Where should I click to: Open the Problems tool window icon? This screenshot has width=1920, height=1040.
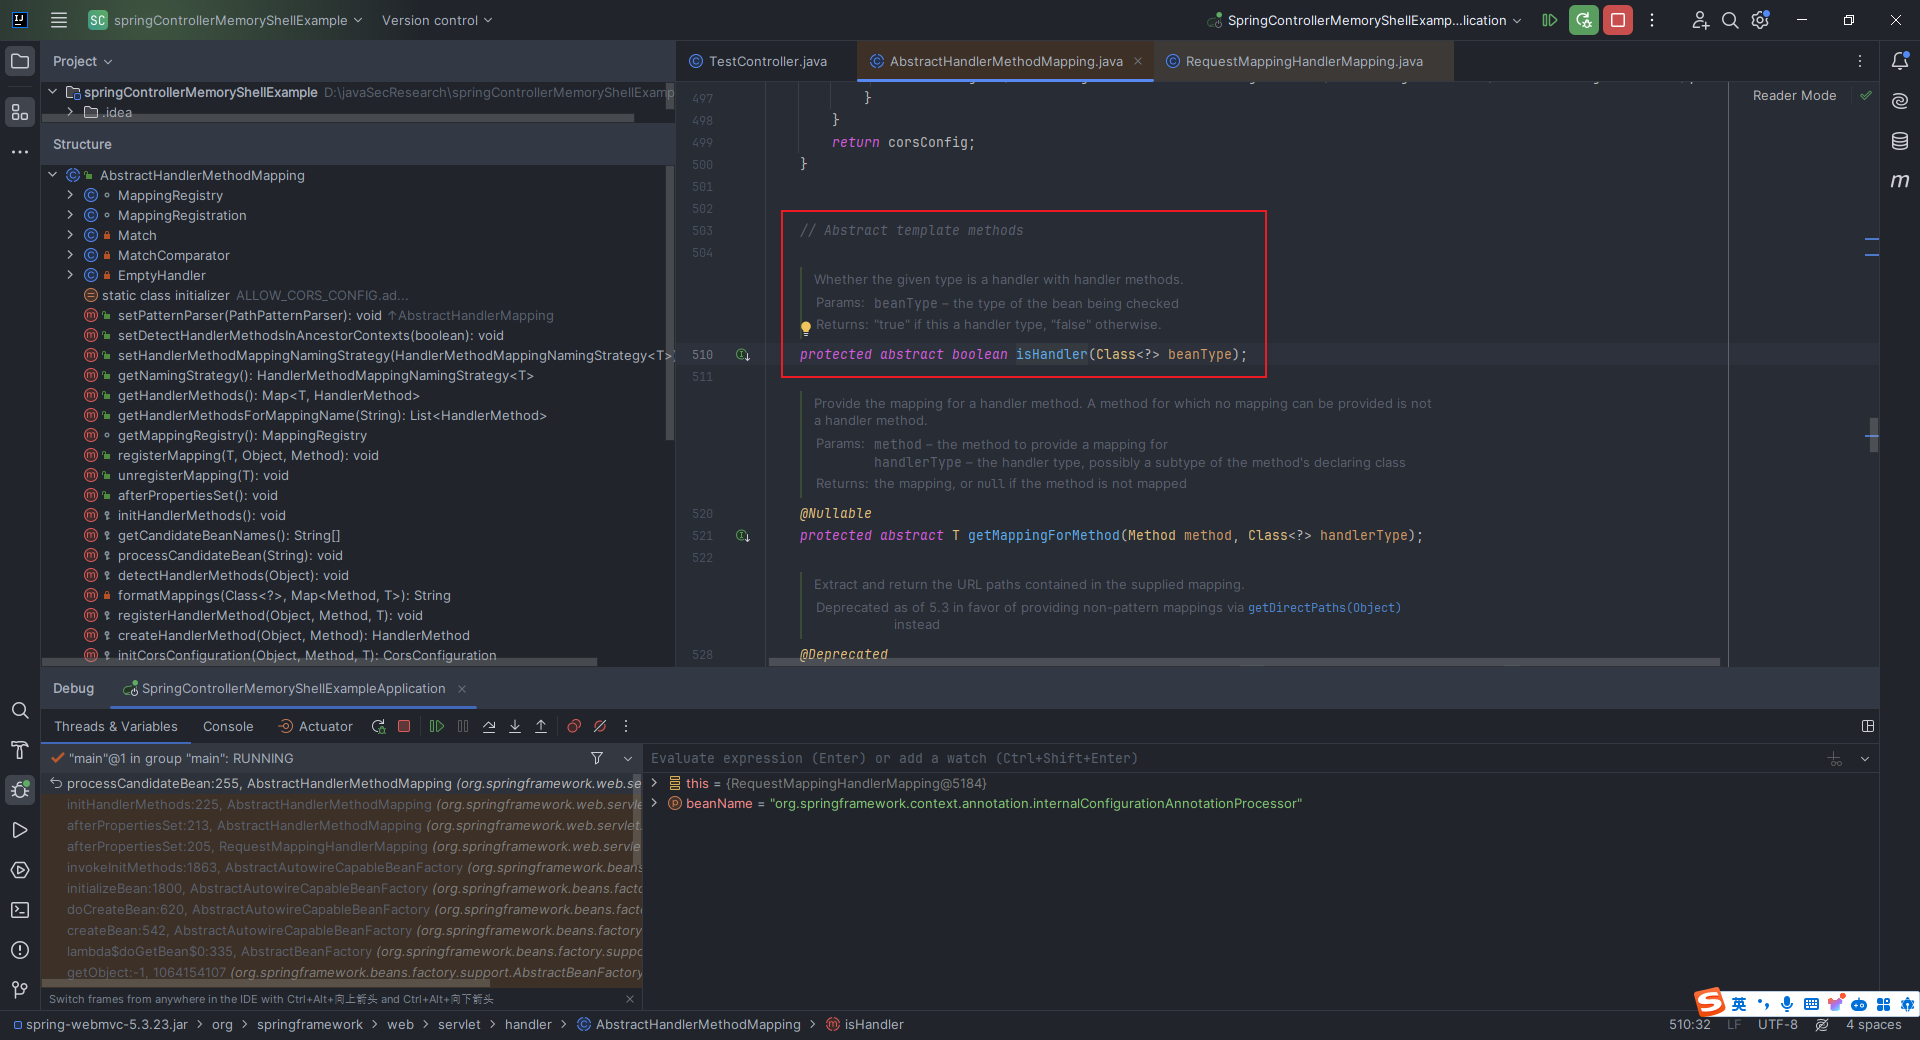20,950
